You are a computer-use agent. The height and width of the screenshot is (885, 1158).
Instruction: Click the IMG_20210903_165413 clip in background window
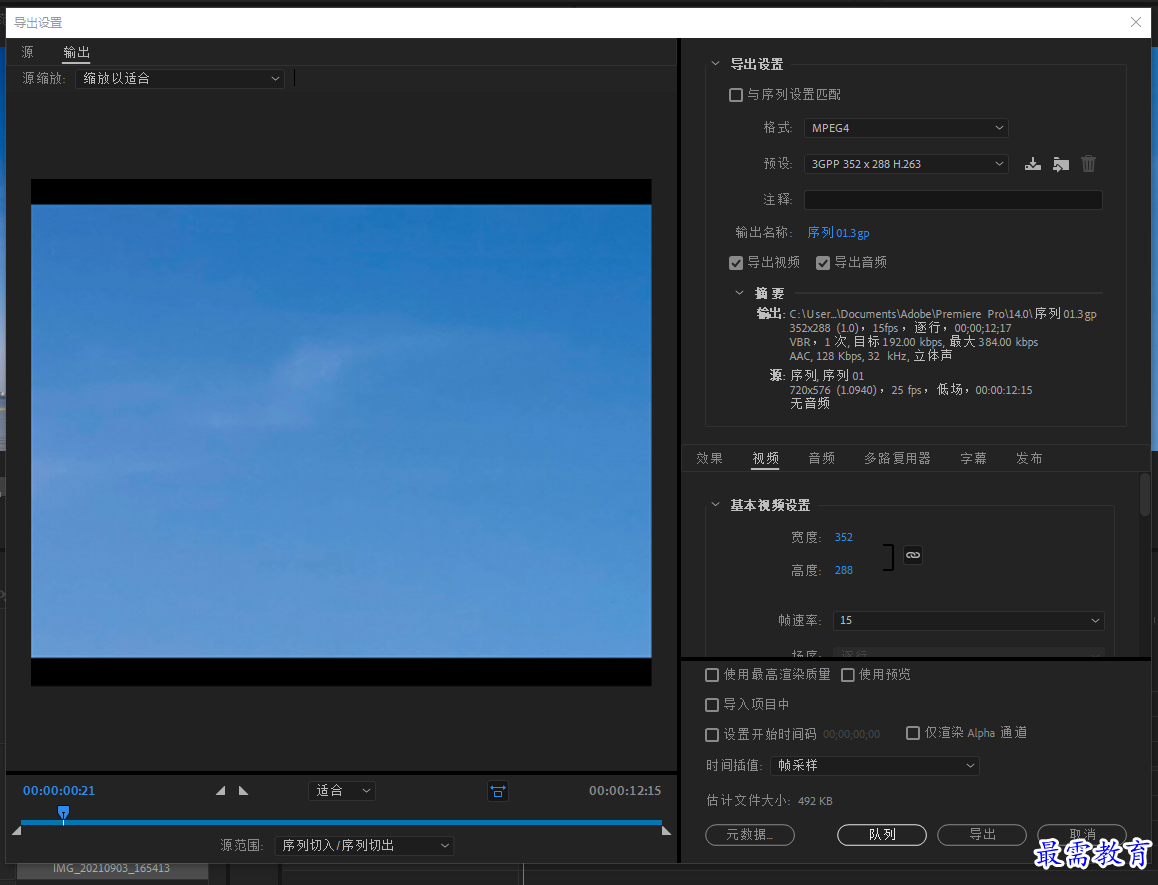[111, 869]
